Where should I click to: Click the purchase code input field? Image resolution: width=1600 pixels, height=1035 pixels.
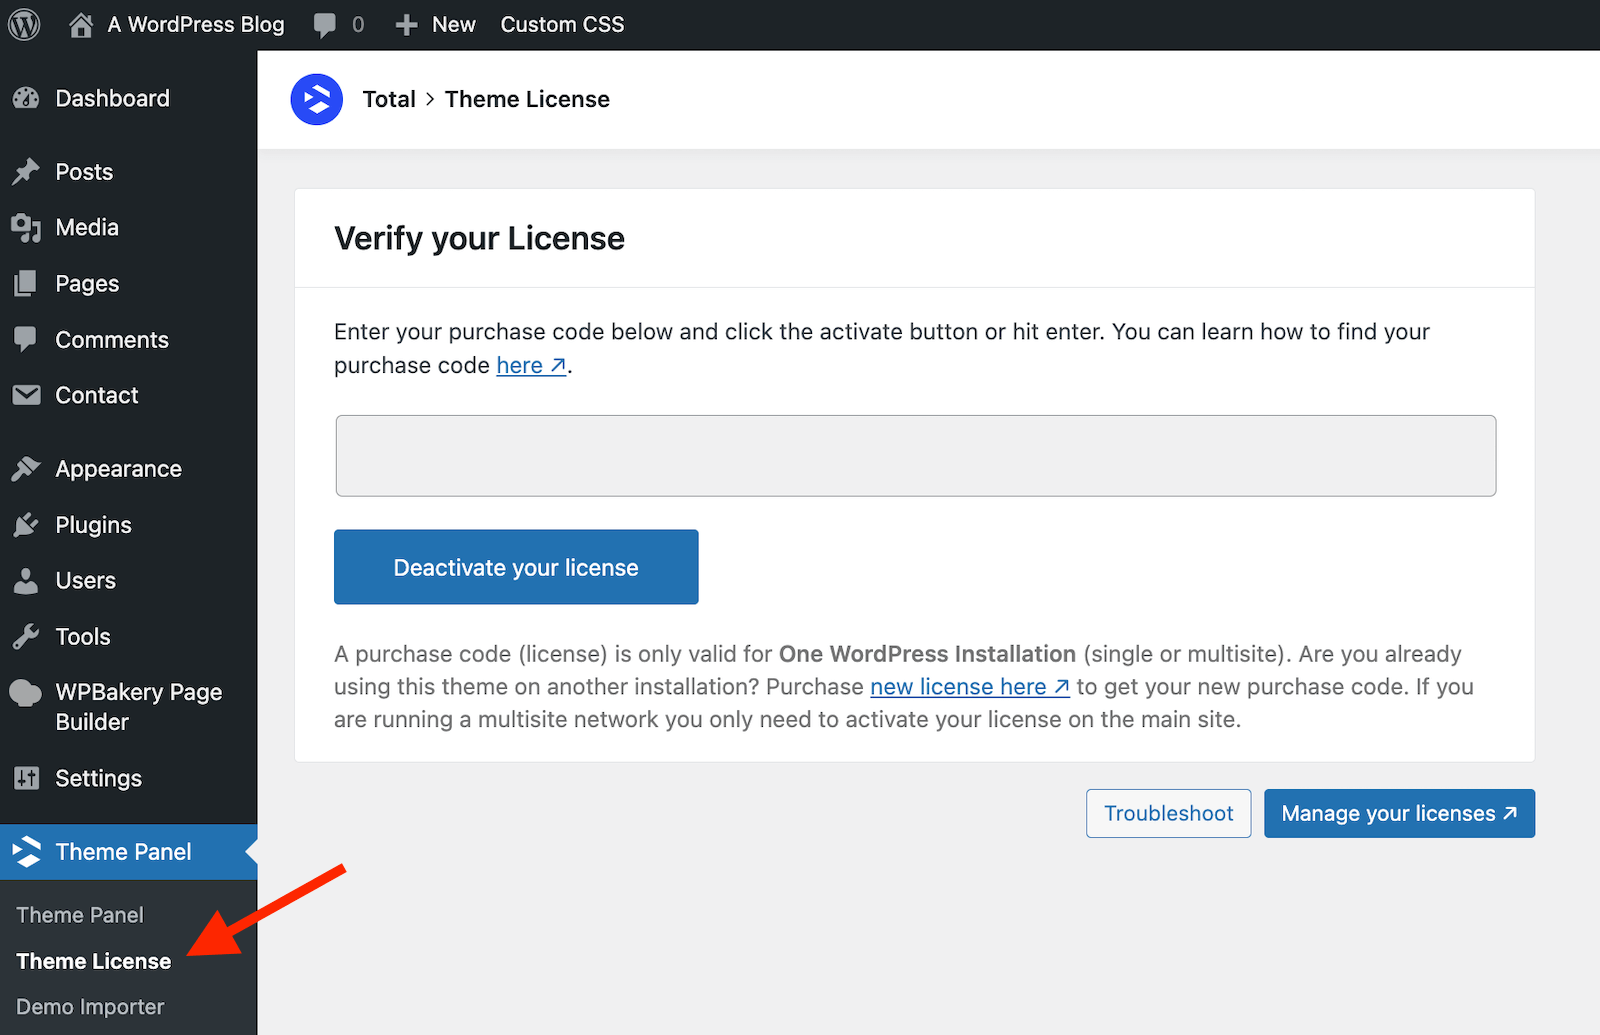coord(916,456)
